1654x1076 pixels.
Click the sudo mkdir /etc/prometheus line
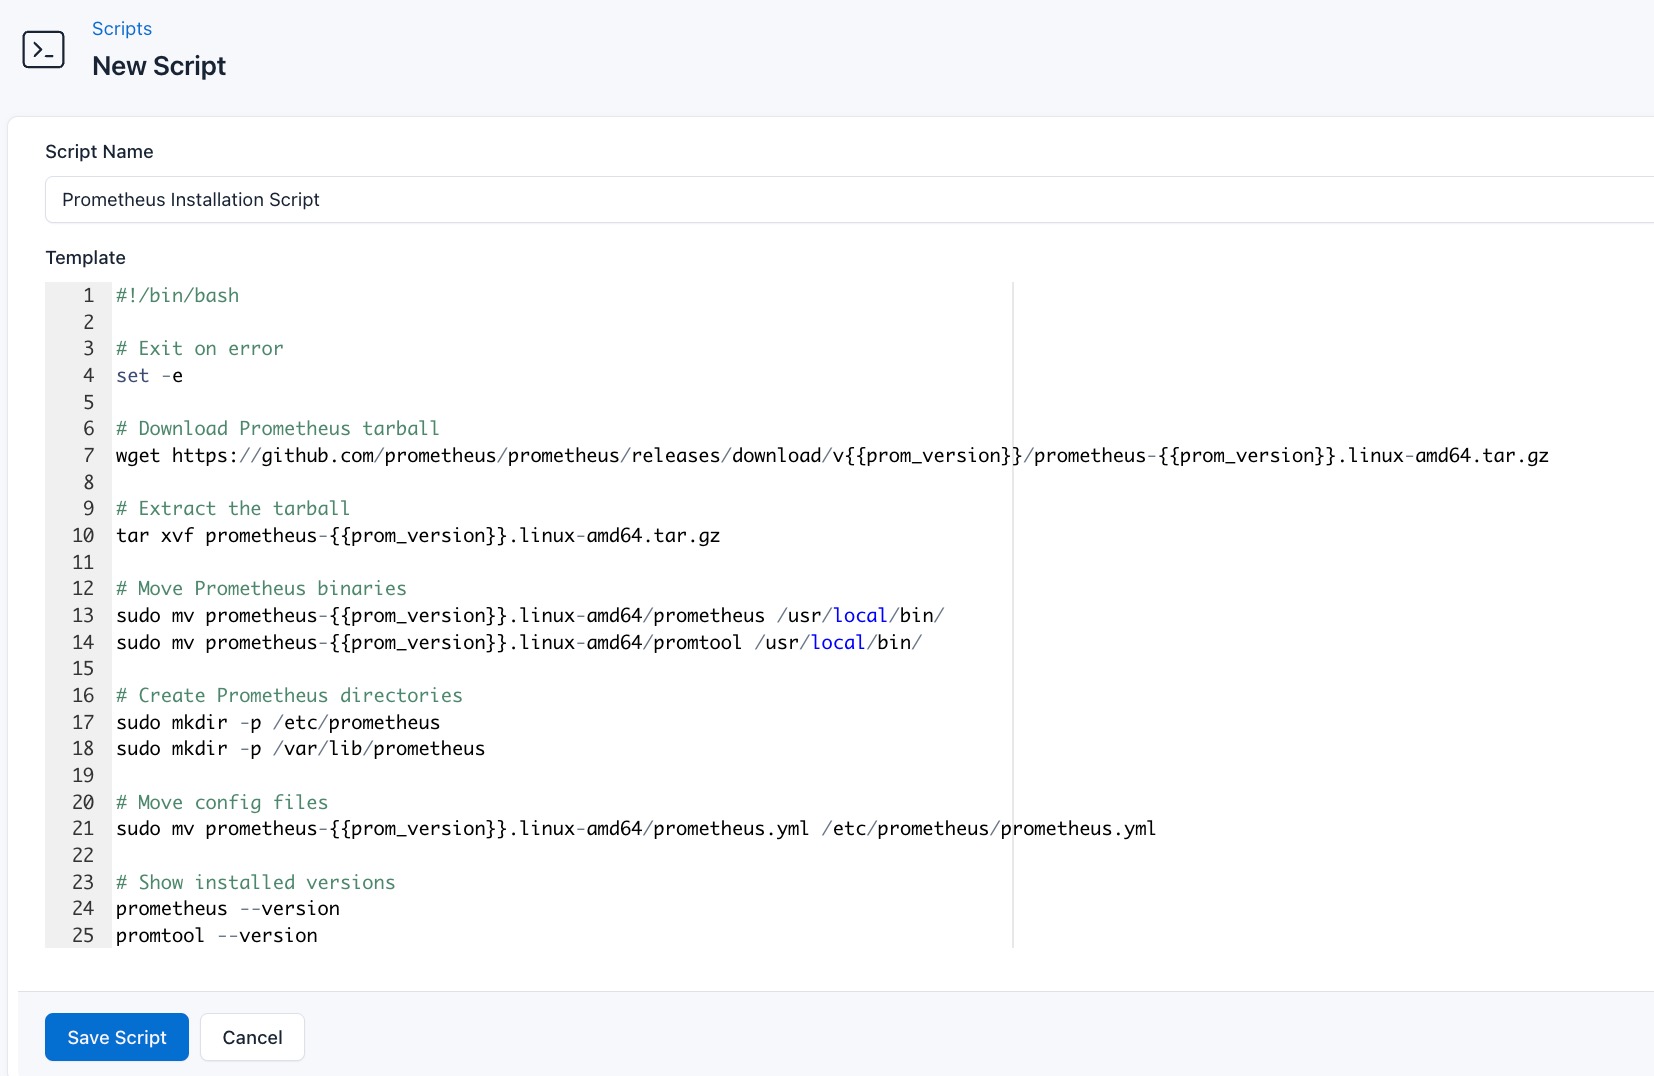(276, 722)
